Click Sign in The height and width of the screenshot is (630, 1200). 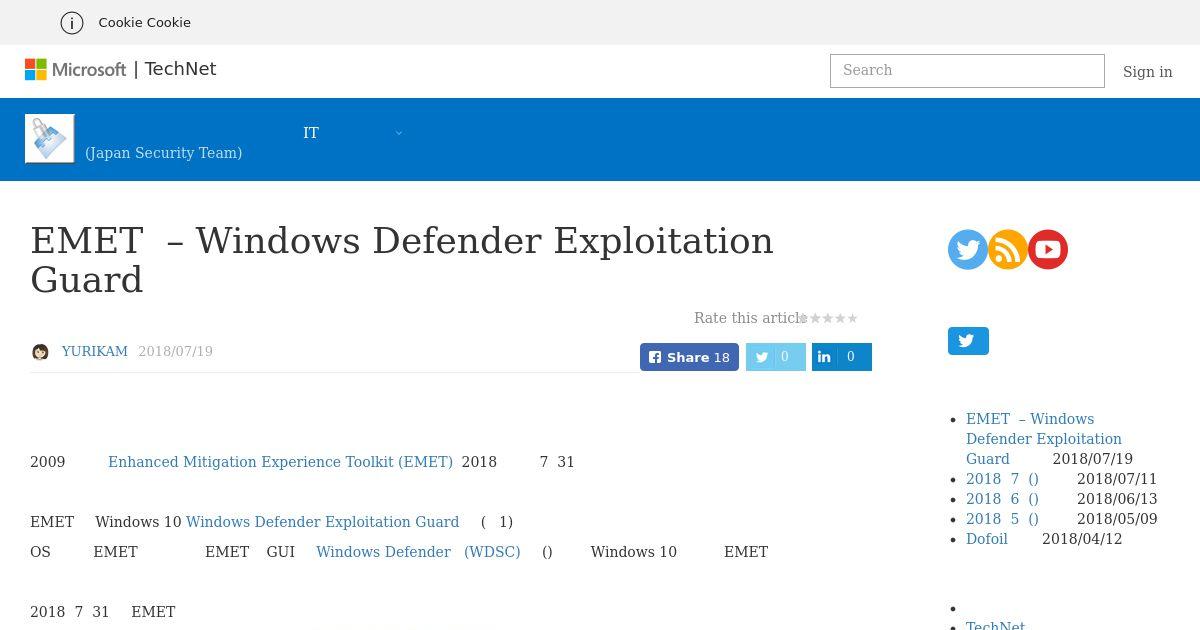pyautogui.click(x=1147, y=72)
